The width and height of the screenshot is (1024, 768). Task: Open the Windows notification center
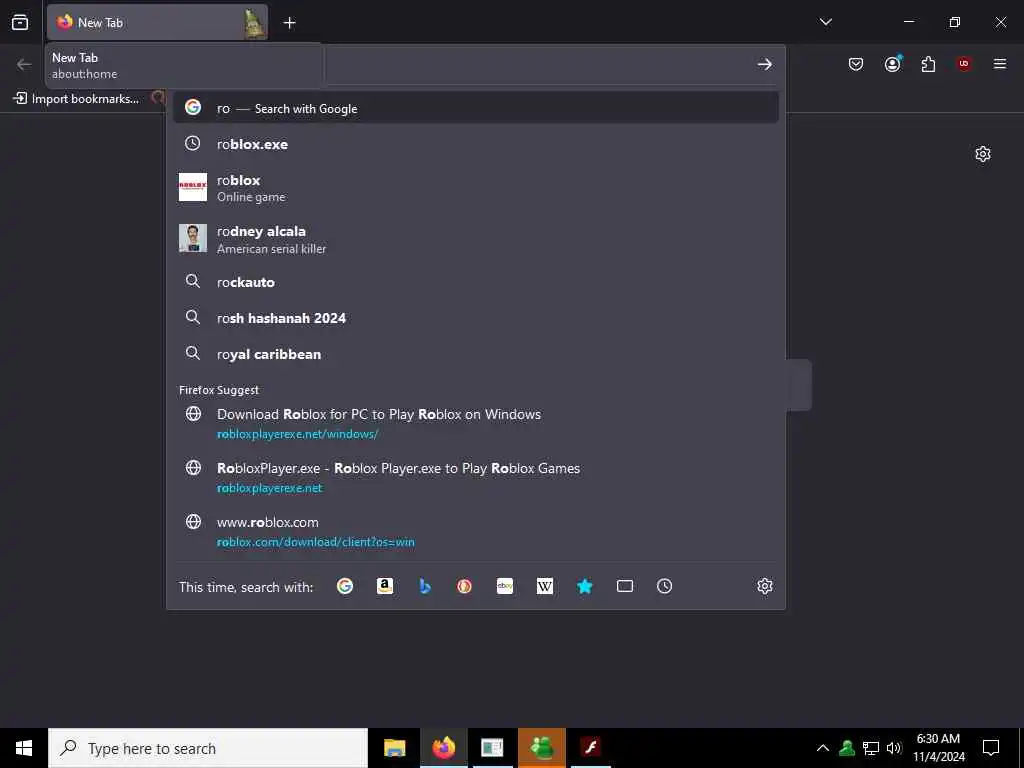[x=991, y=748]
